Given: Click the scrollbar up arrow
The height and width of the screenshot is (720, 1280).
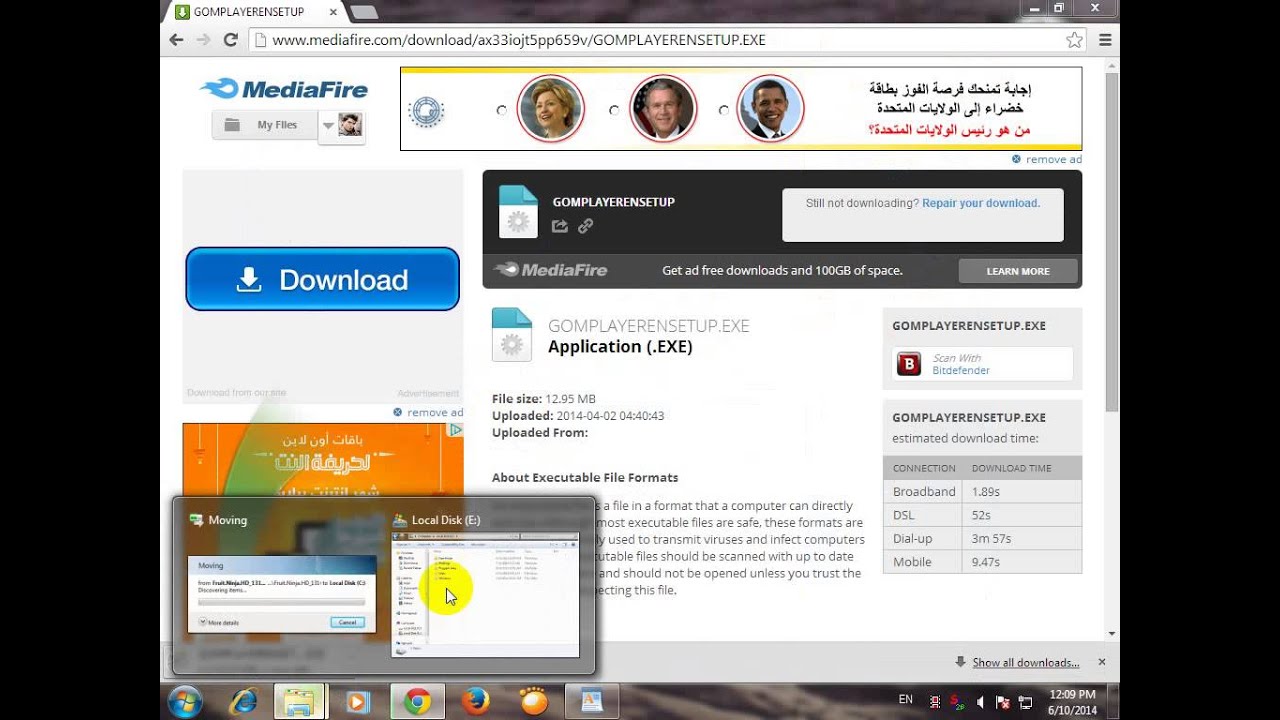Looking at the screenshot, I should (1112, 64).
